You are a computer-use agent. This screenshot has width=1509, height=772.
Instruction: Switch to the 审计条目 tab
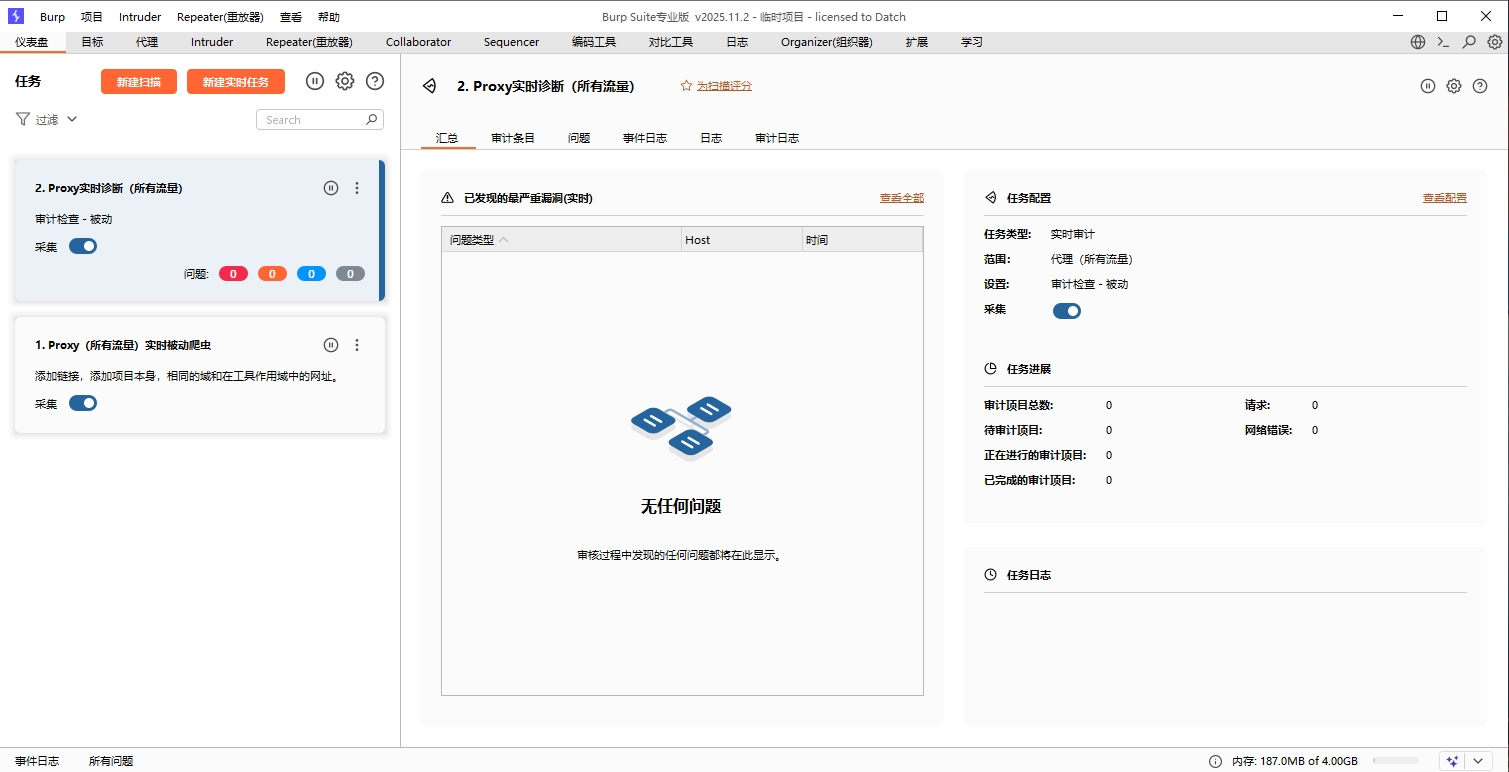click(513, 137)
